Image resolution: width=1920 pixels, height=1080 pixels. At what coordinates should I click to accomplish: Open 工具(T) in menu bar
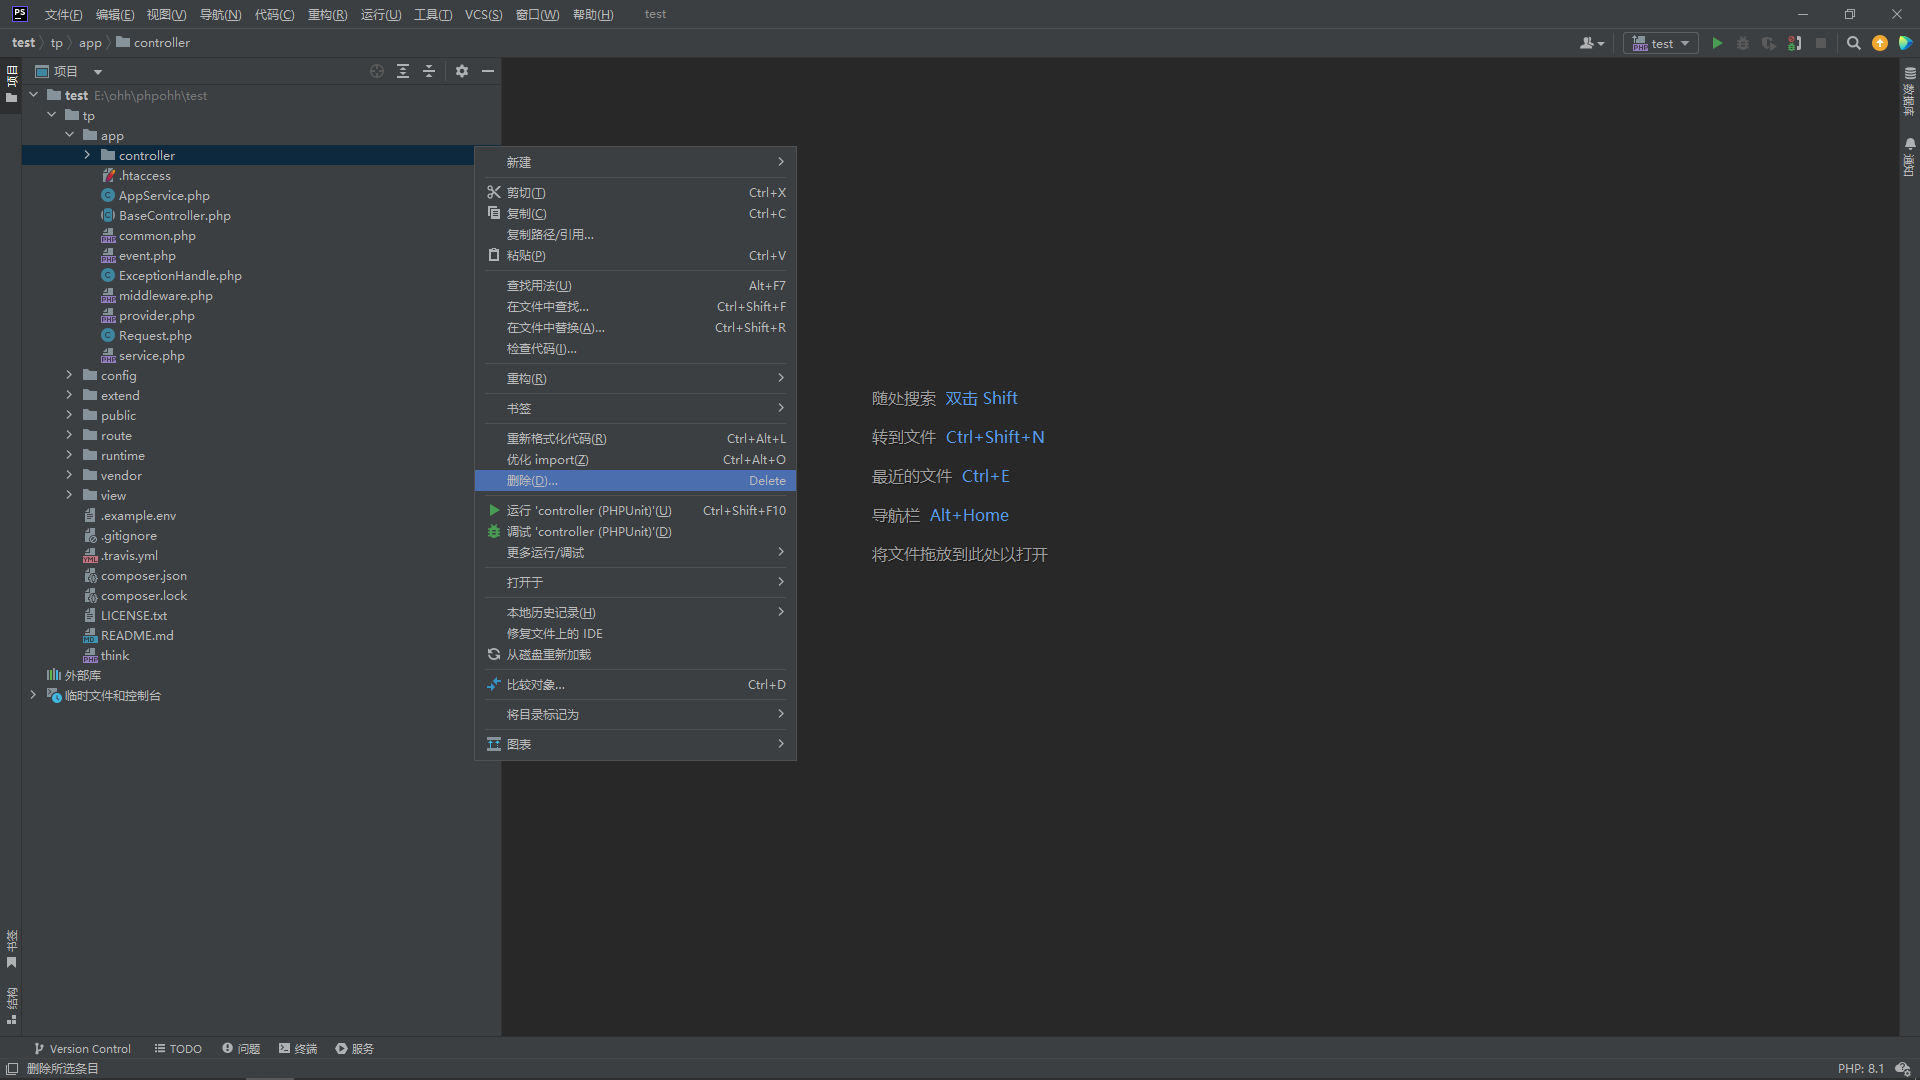(x=433, y=14)
